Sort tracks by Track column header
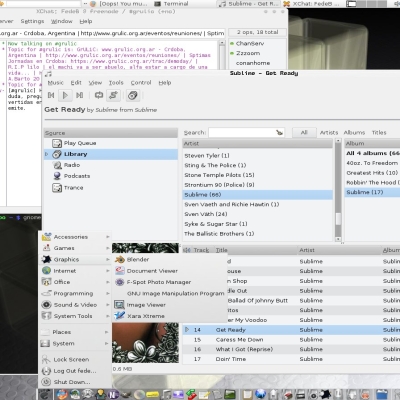This screenshot has width=400, height=400. [201, 250]
